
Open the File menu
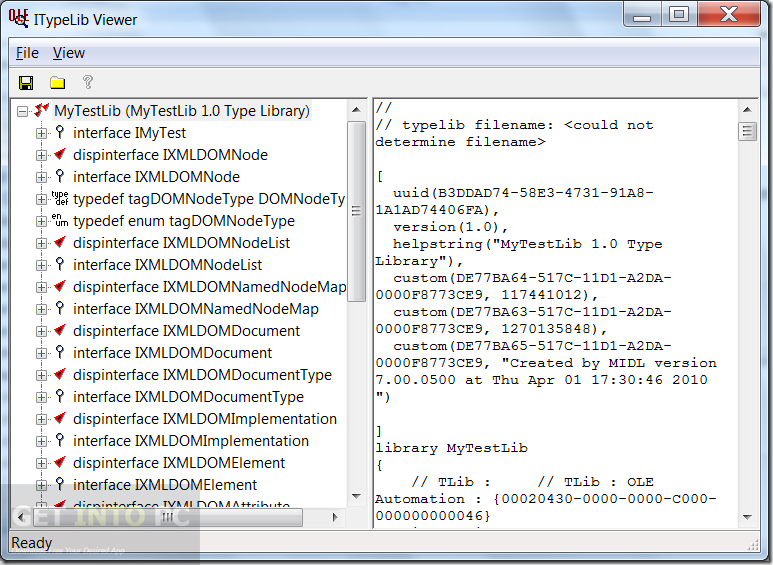pos(27,53)
